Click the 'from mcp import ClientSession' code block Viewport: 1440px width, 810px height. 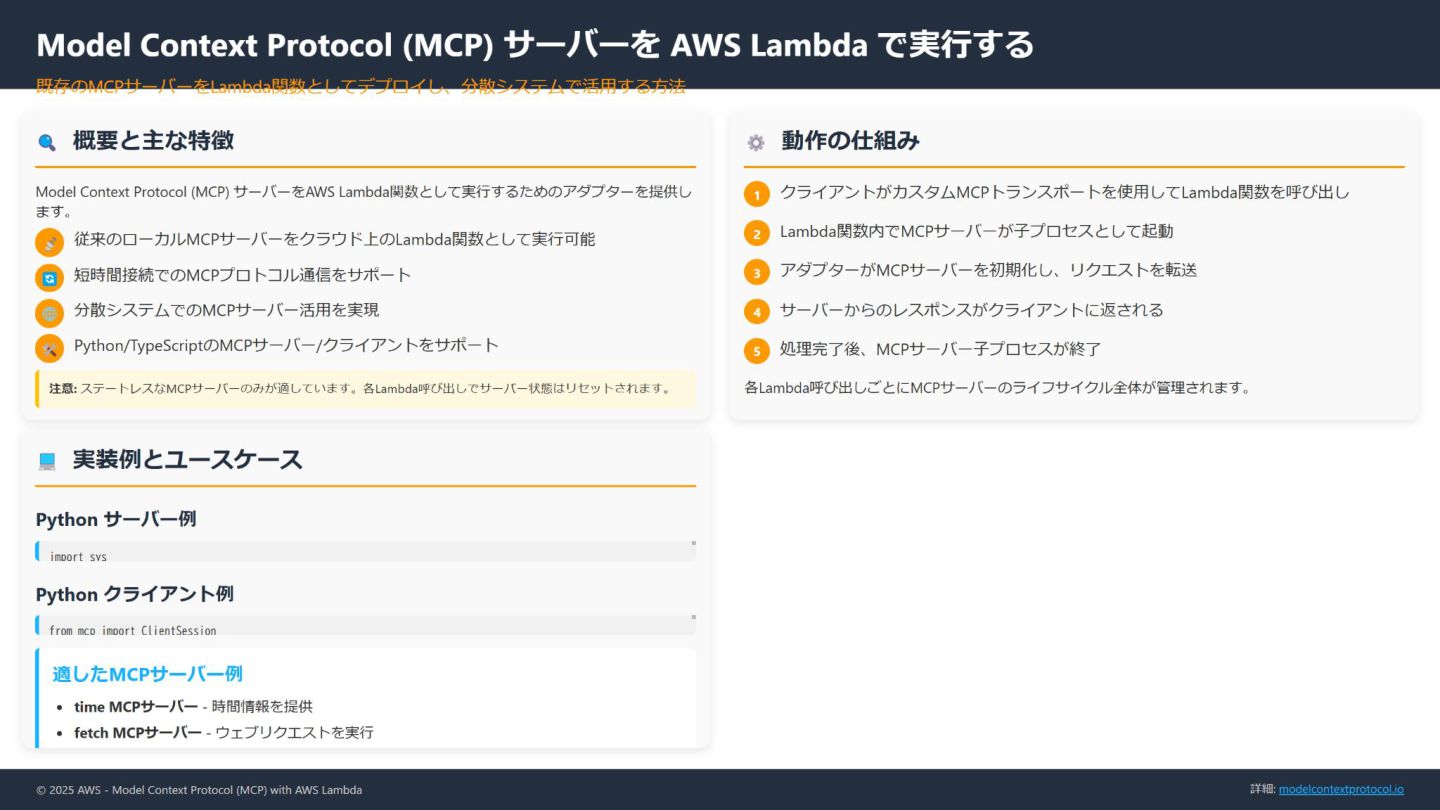pos(360,627)
